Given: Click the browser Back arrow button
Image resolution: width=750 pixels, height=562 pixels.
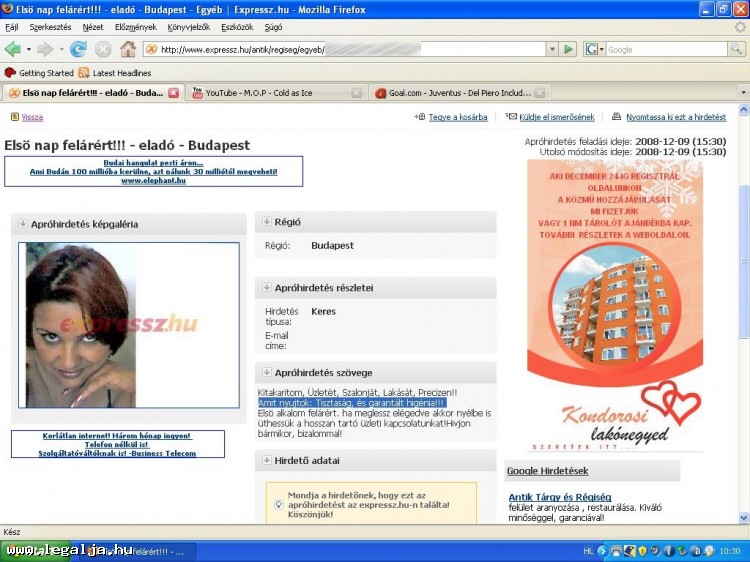Looking at the screenshot, I should coord(13,49).
